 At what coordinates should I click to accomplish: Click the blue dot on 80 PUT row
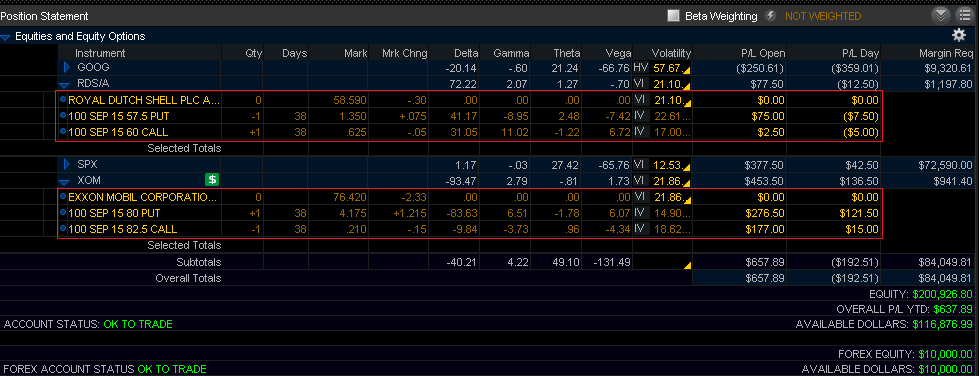(x=62, y=213)
